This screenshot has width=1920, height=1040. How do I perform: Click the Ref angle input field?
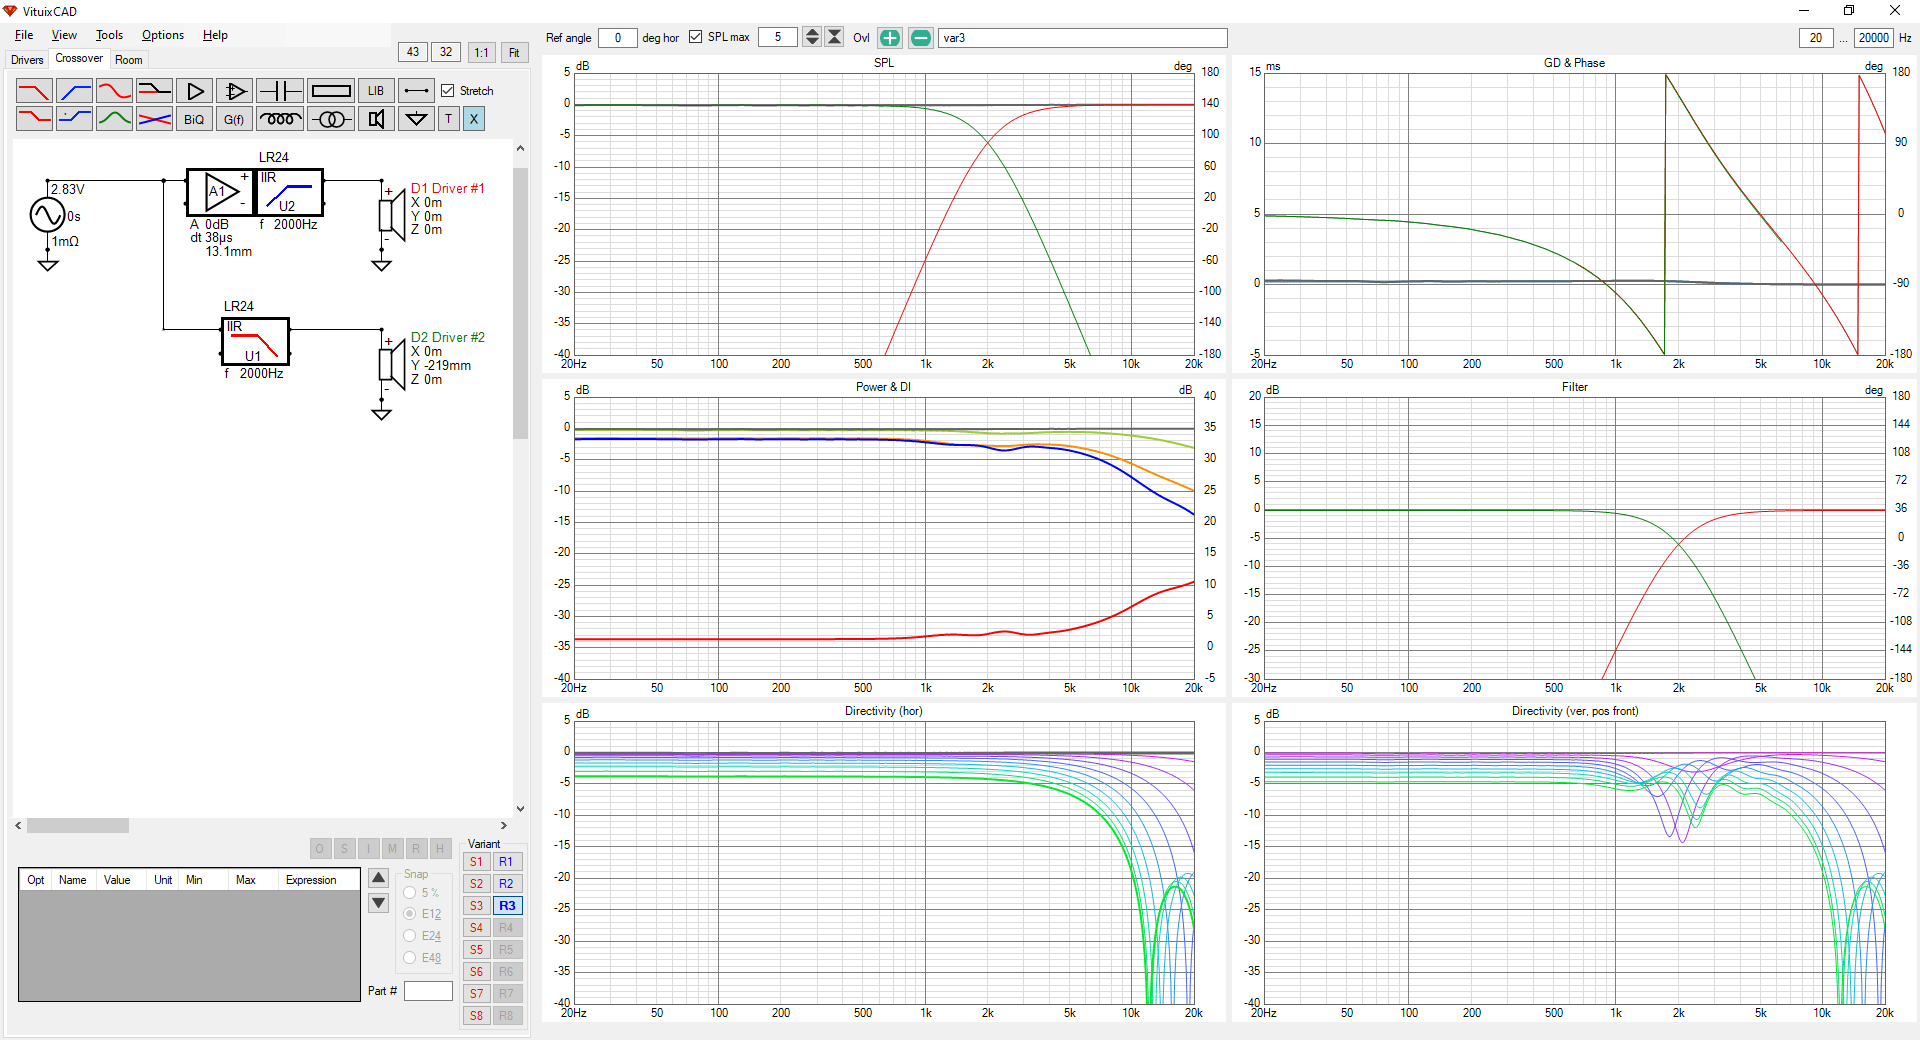point(618,38)
